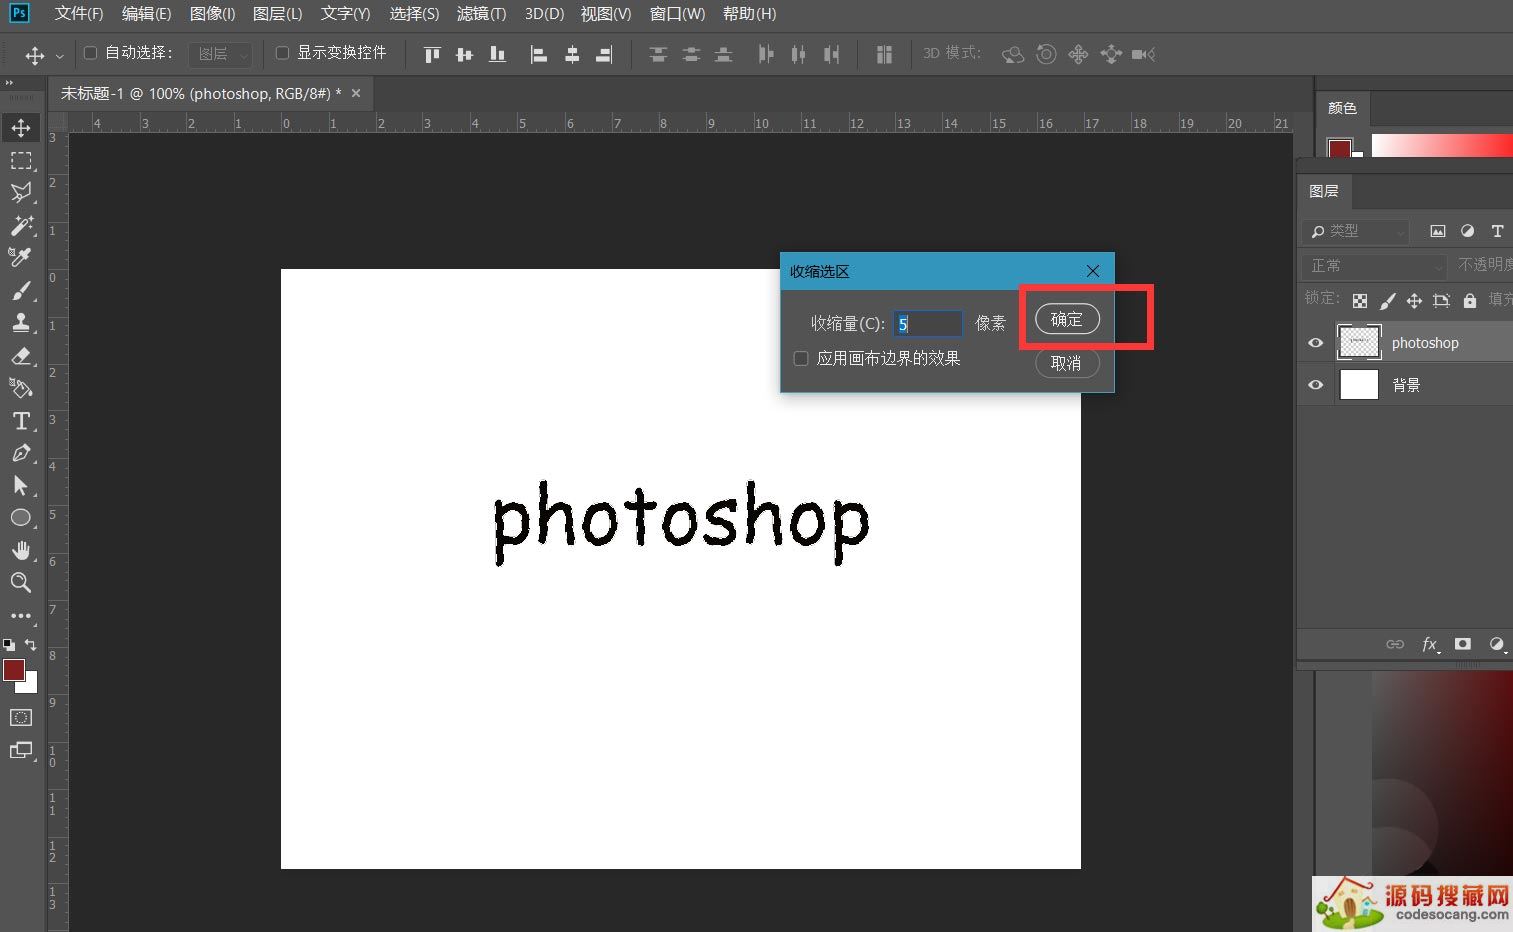Close the 未标题-1 document tab
Viewport: 1513px width, 932px height.
356,93
